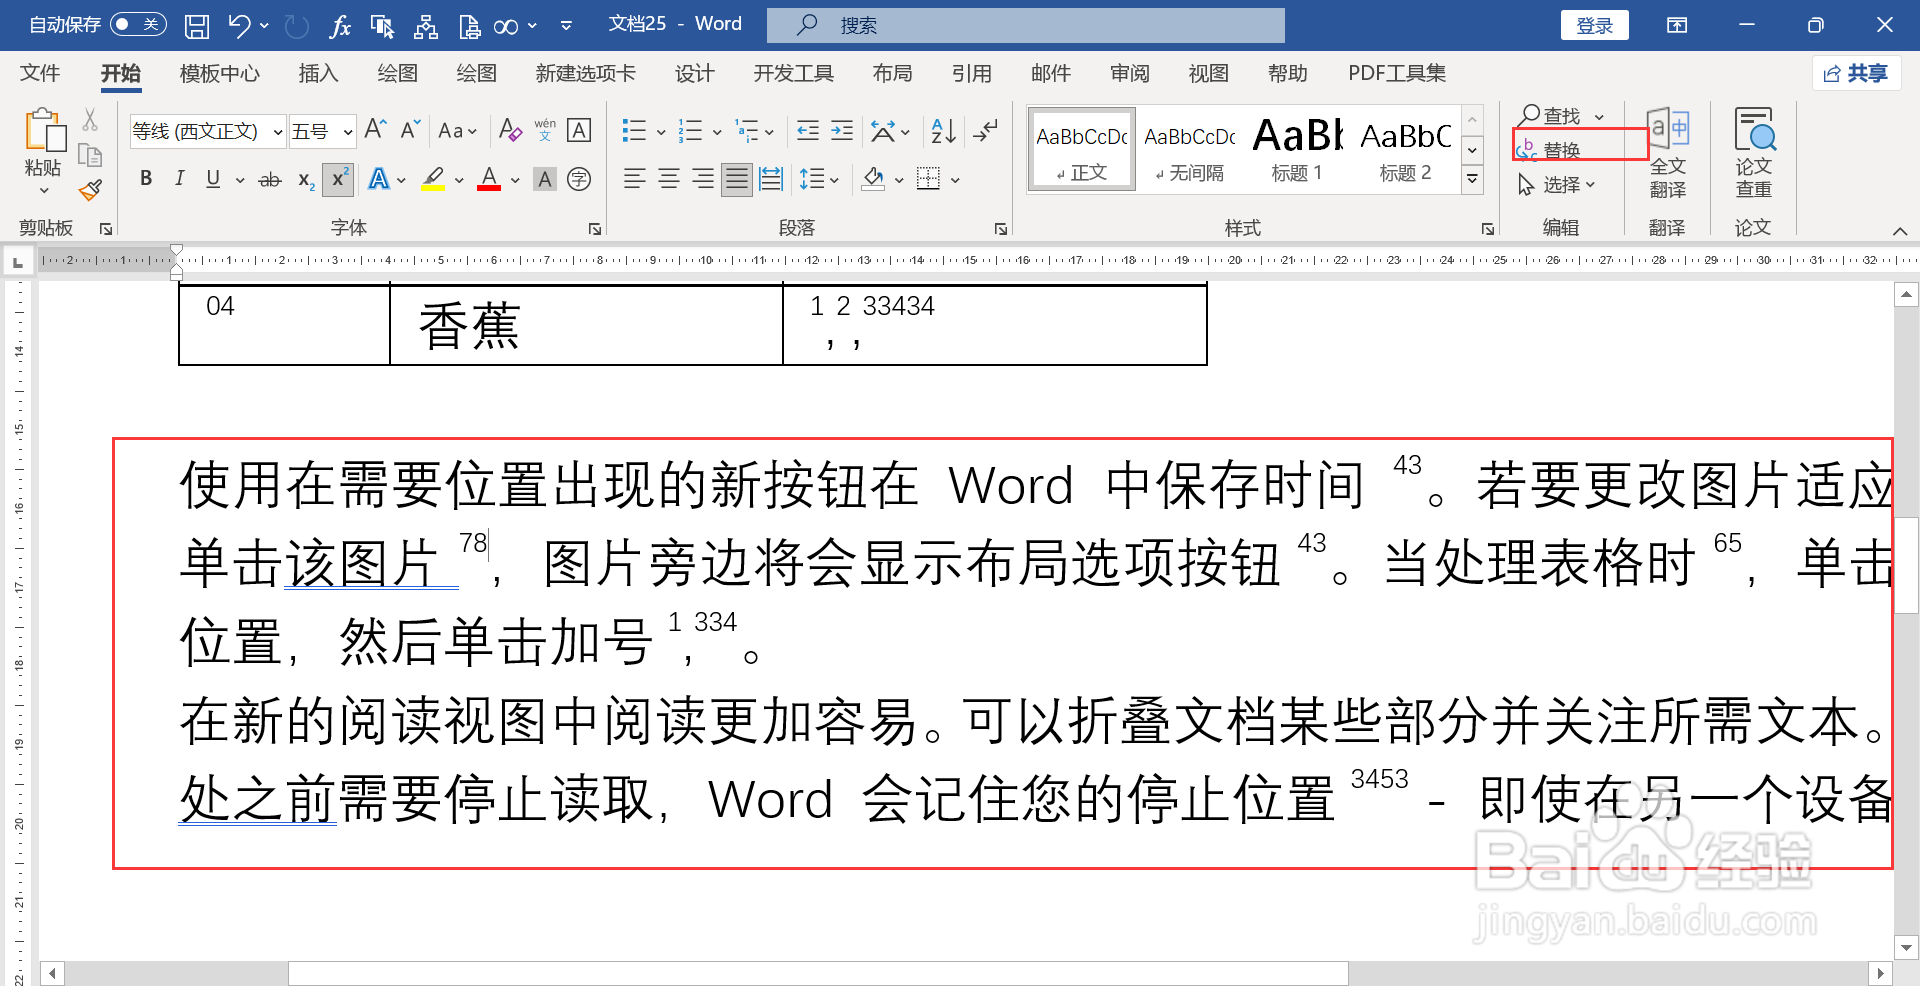Click the Login button
The image size is (1920, 986).
[x=1594, y=25]
